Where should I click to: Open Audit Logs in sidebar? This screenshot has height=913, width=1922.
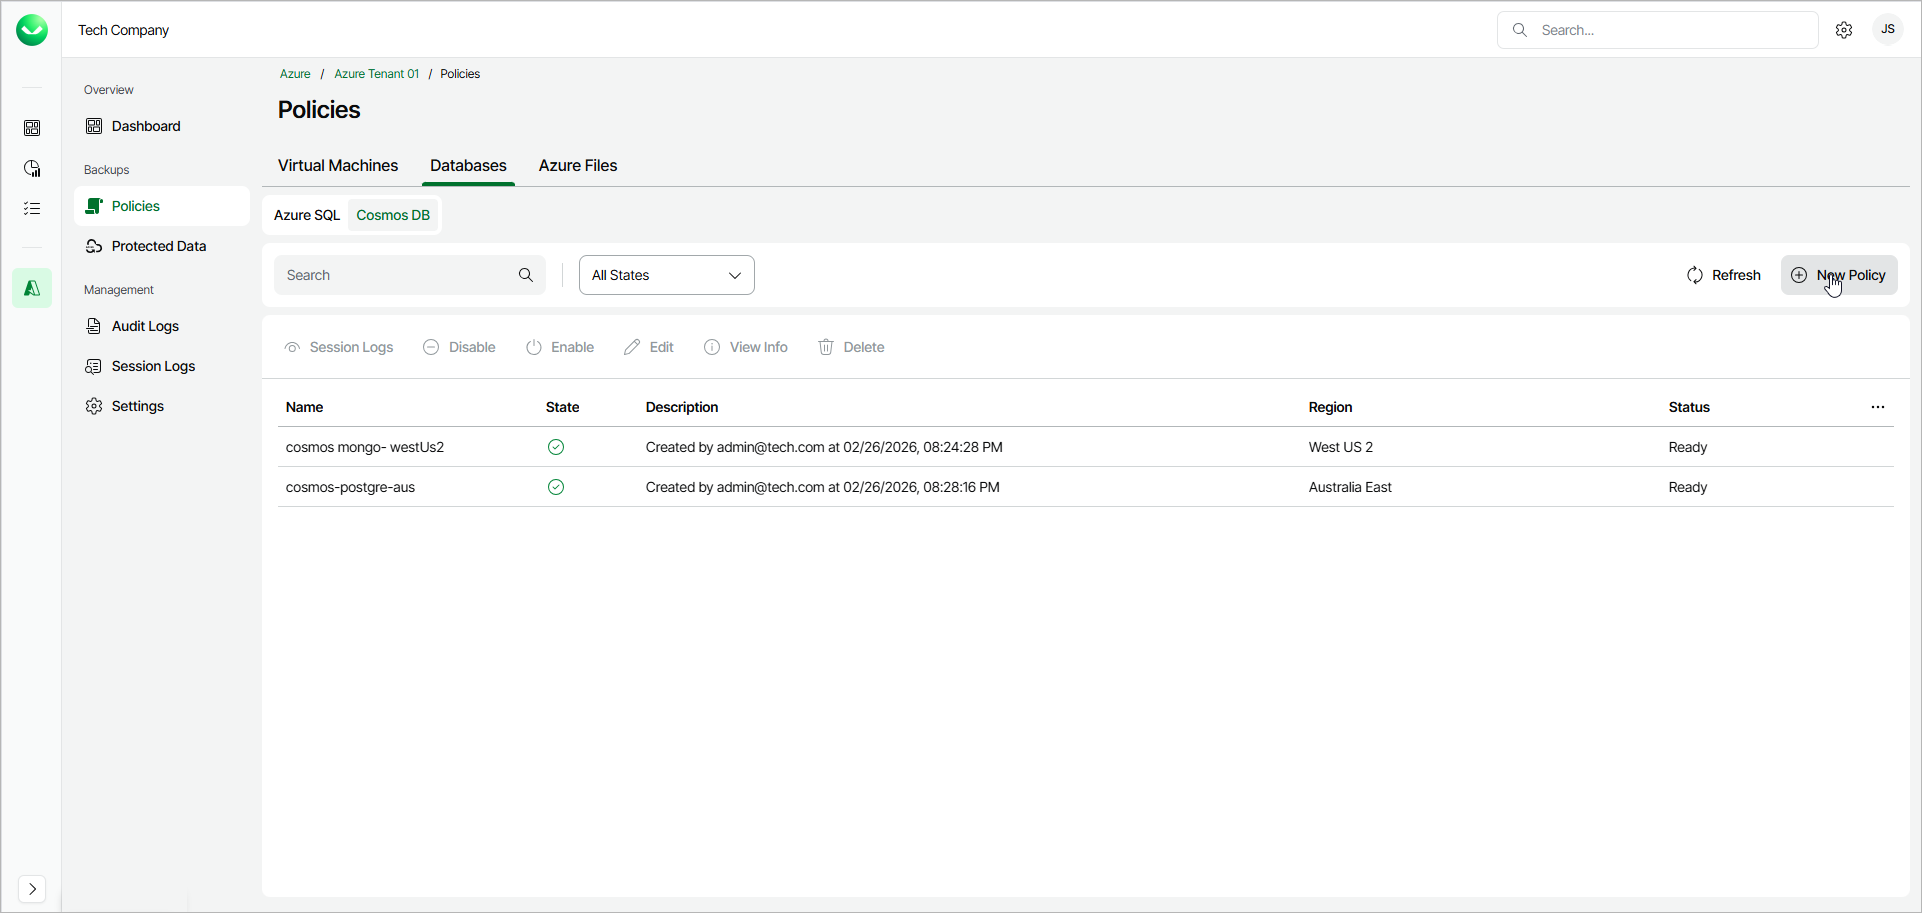coord(145,326)
